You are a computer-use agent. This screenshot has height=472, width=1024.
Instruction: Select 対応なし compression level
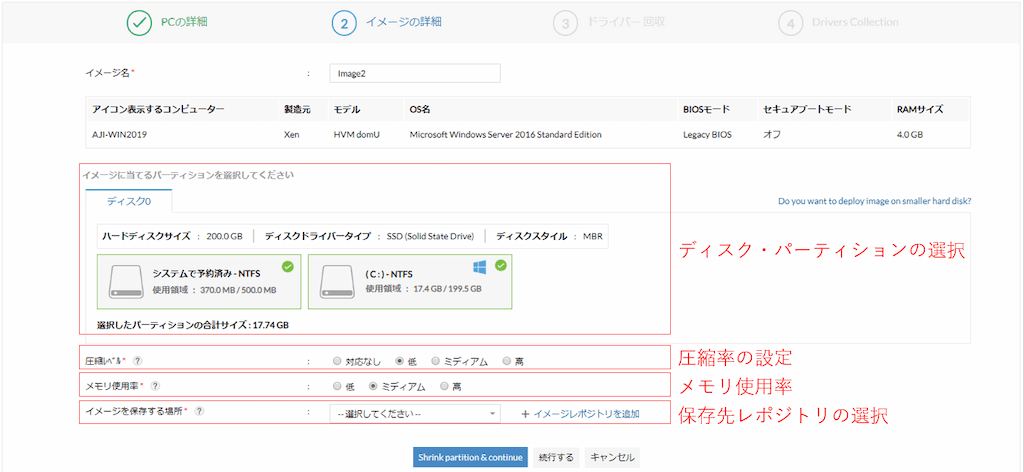click(337, 360)
